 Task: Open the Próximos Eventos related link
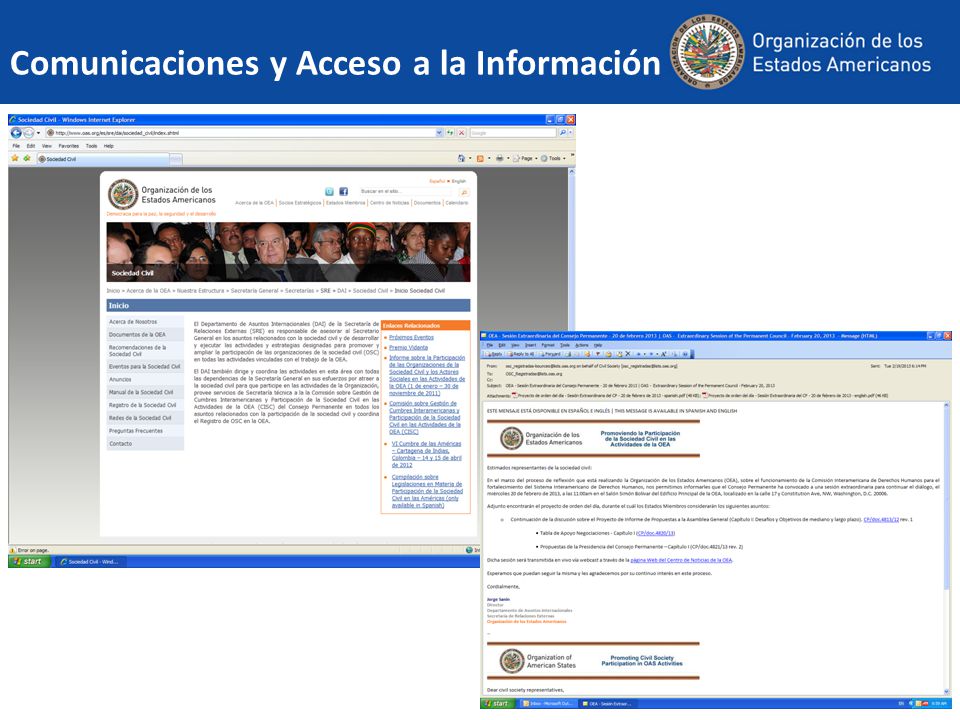[411, 337]
